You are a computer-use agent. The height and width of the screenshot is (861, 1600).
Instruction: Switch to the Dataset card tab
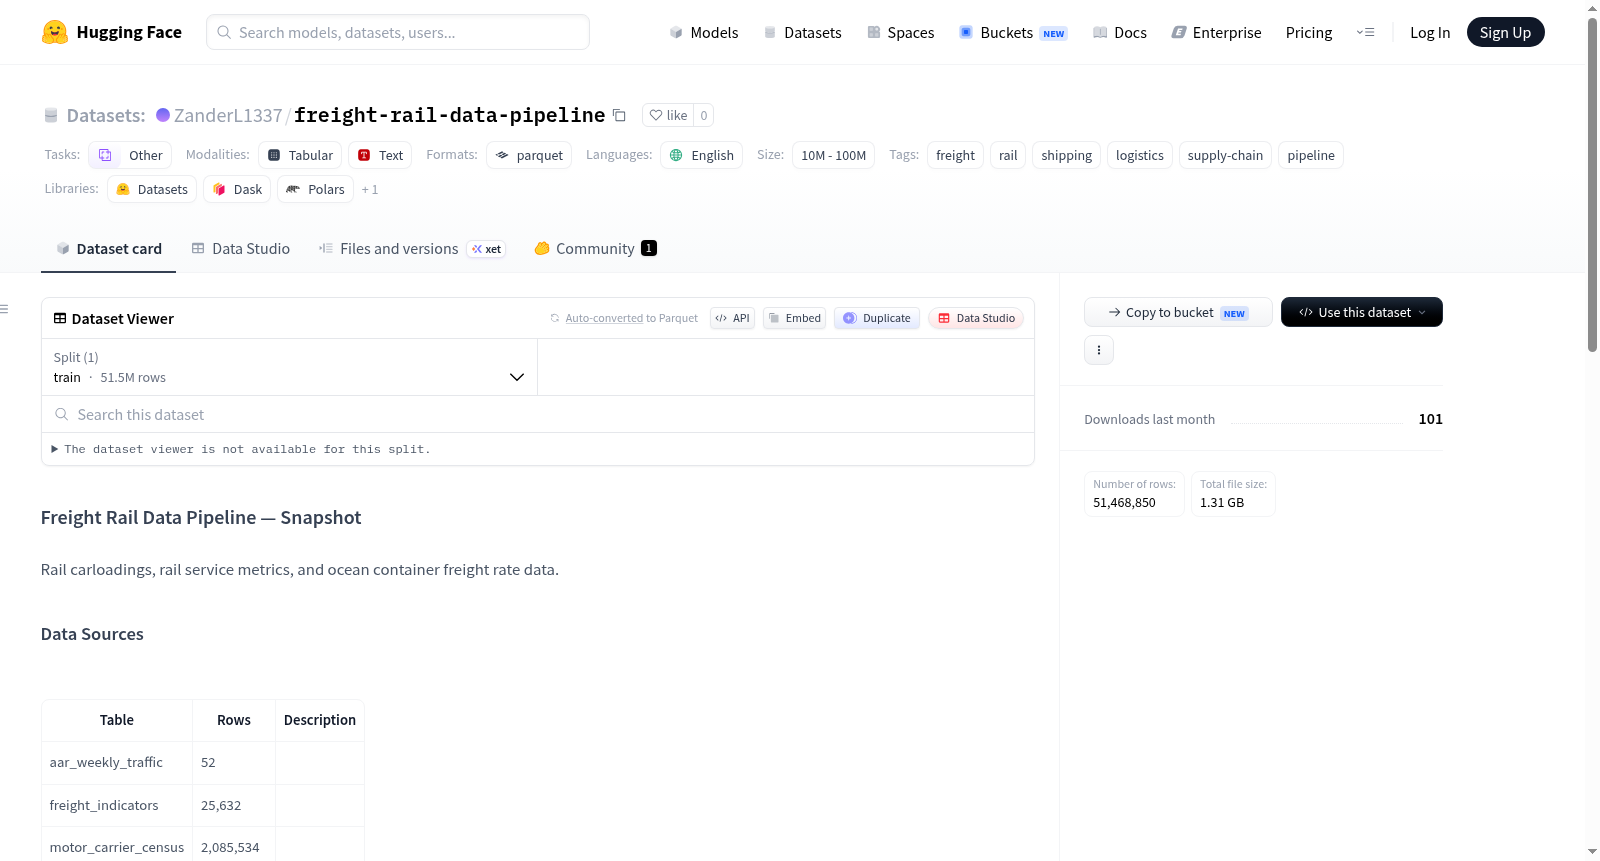108,248
